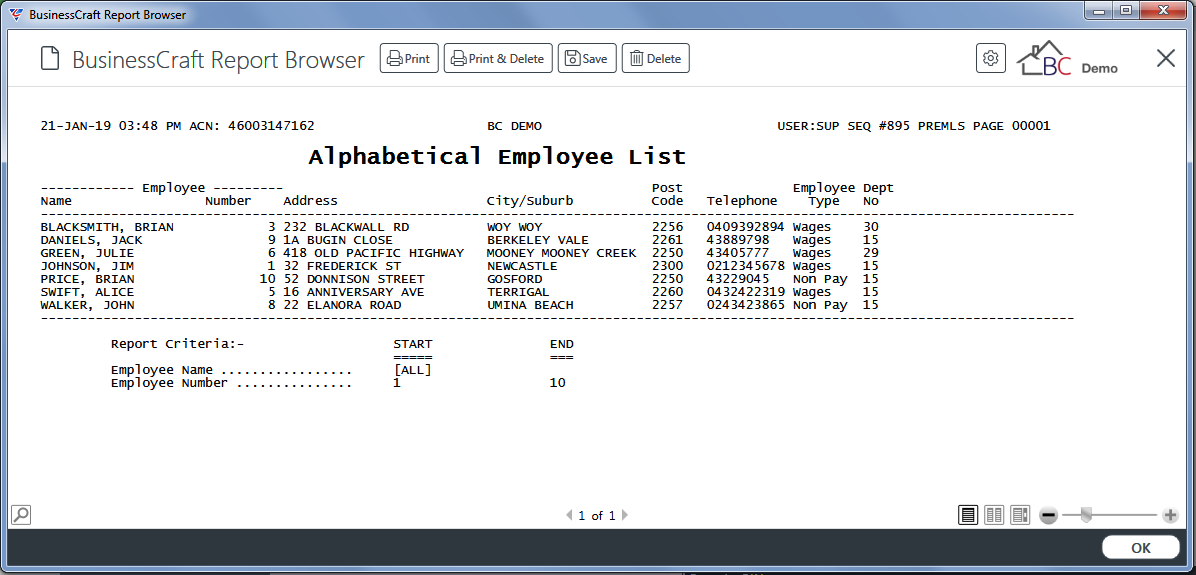Click the OK button

click(1140, 548)
